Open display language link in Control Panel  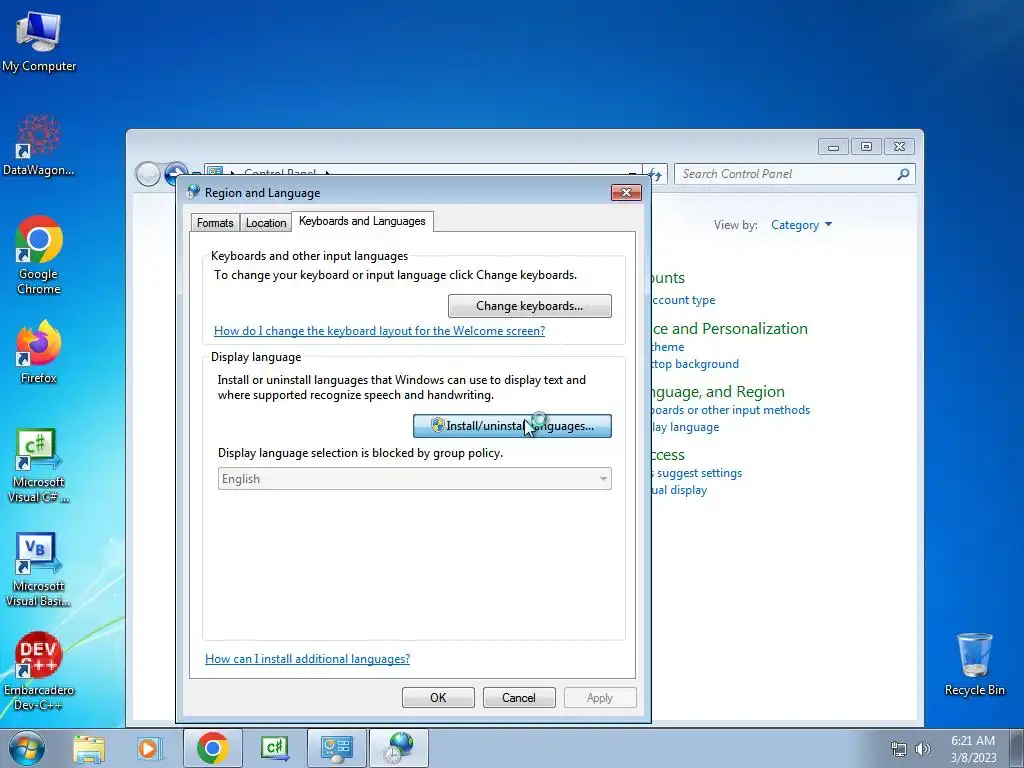coord(685,427)
